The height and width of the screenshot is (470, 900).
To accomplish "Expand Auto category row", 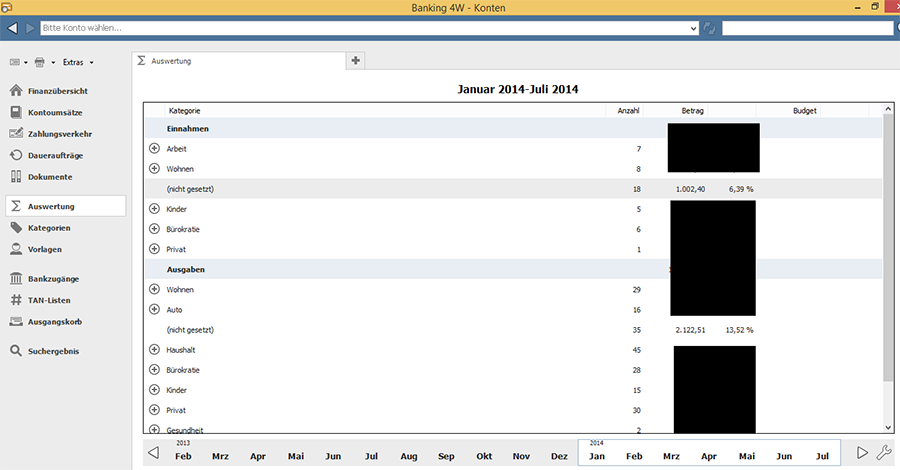I will coord(154,309).
